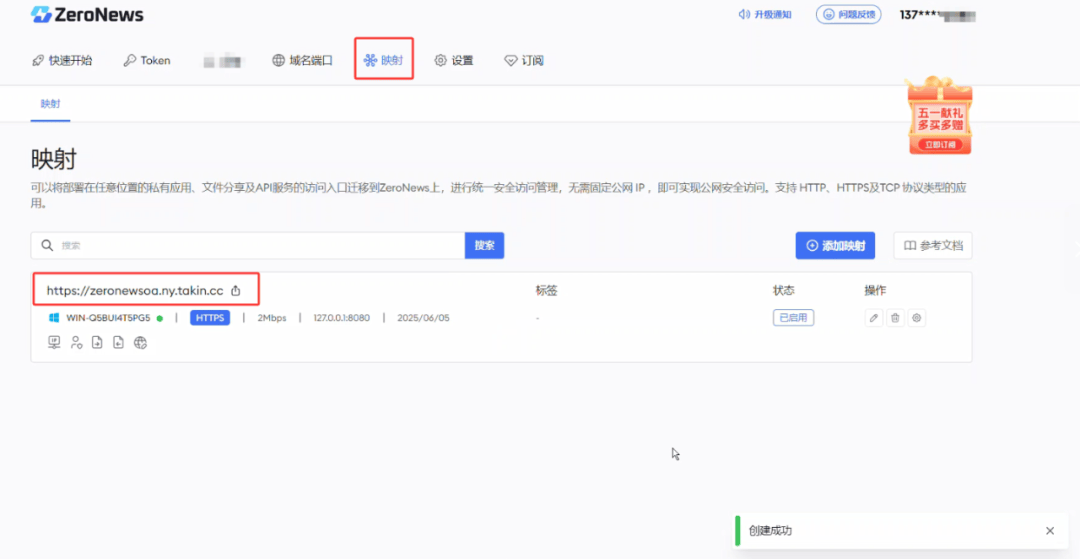Select the 映射 sub-tab under navigation
Screen dimensions: 1080x559
(x=50, y=104)
